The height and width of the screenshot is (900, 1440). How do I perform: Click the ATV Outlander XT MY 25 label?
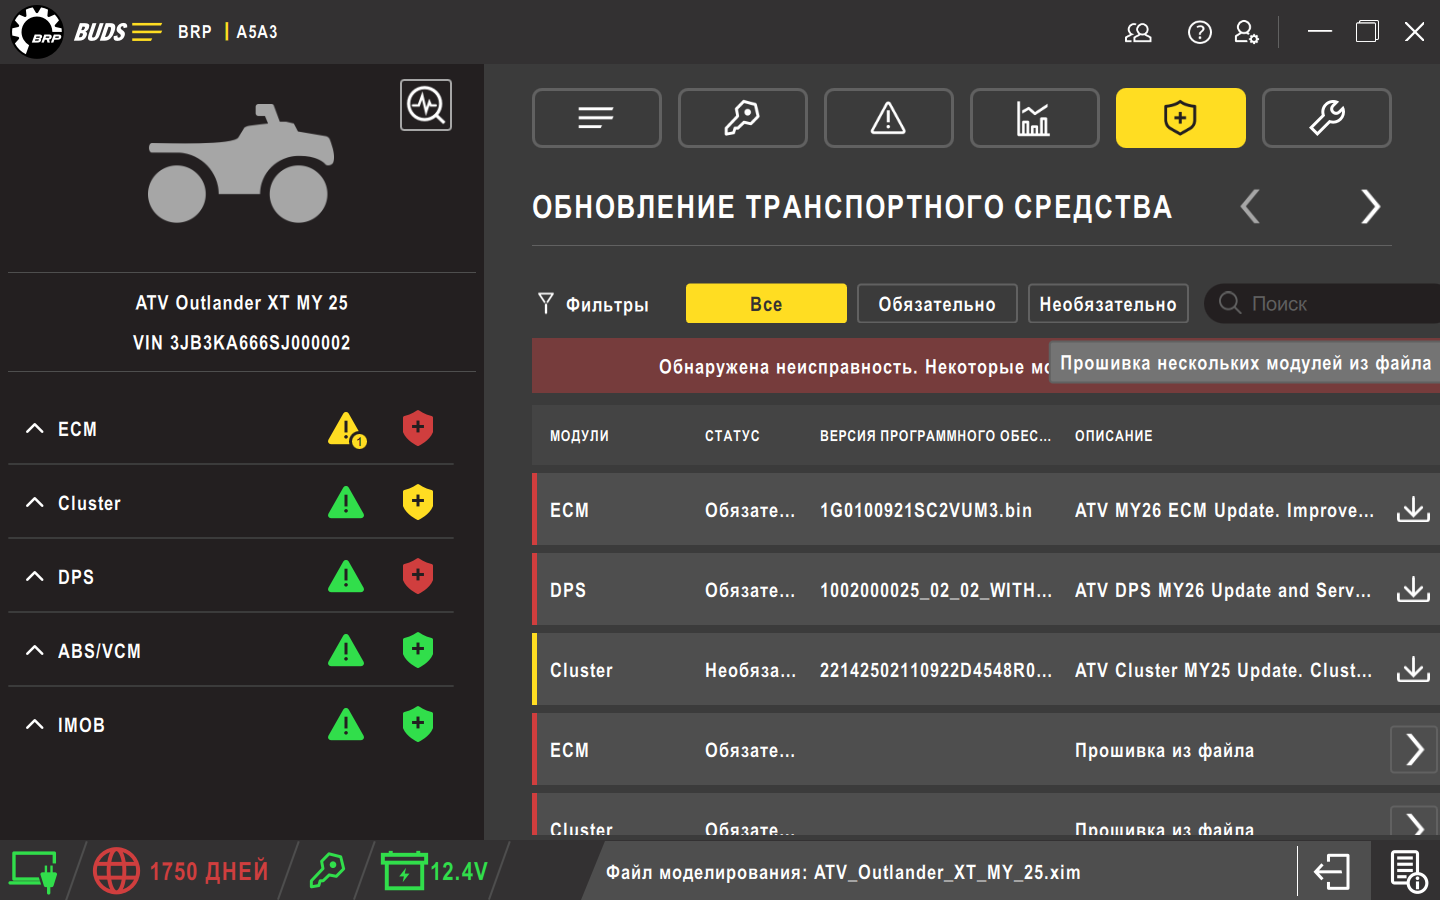(x=241, y=303)
